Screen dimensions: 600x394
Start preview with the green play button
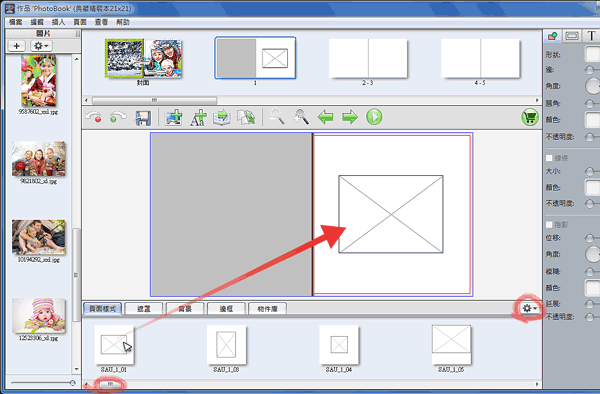coord(374,117)
